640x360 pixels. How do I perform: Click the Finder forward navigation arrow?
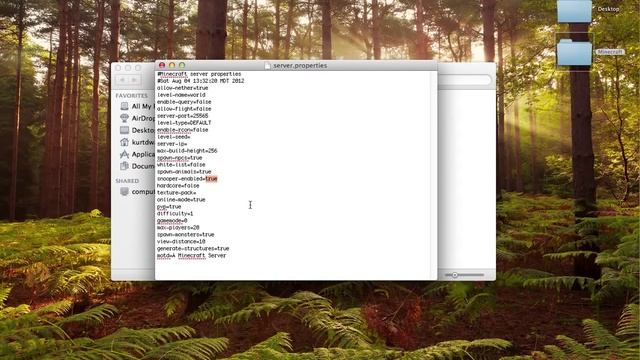point(135,80)
